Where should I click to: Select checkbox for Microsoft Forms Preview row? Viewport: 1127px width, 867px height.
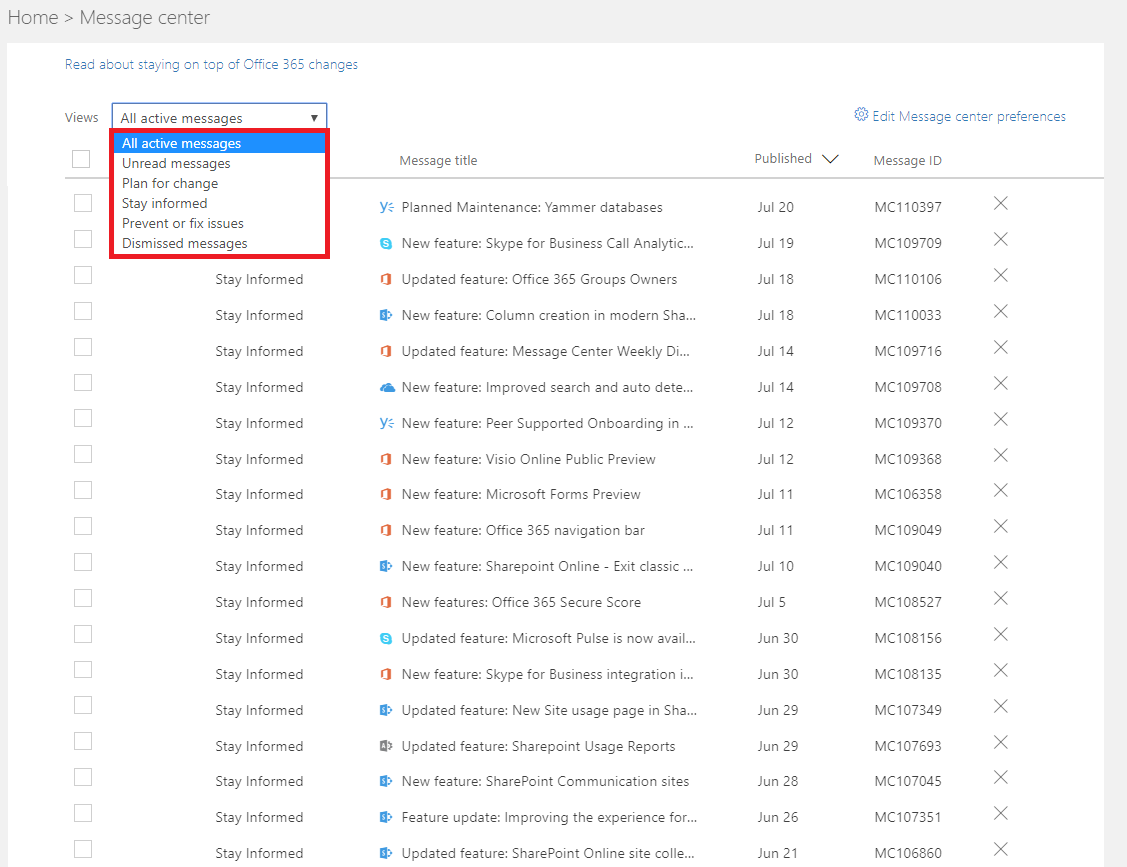(x=83, y=491)
